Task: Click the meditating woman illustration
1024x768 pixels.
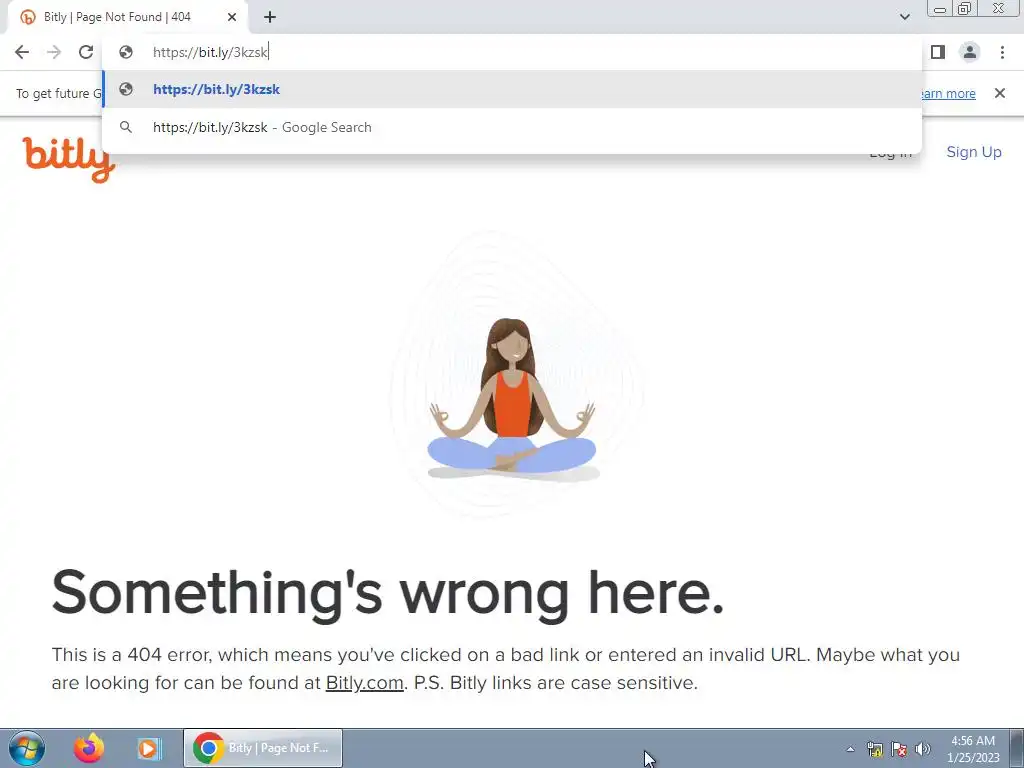Action: point(512,398)
